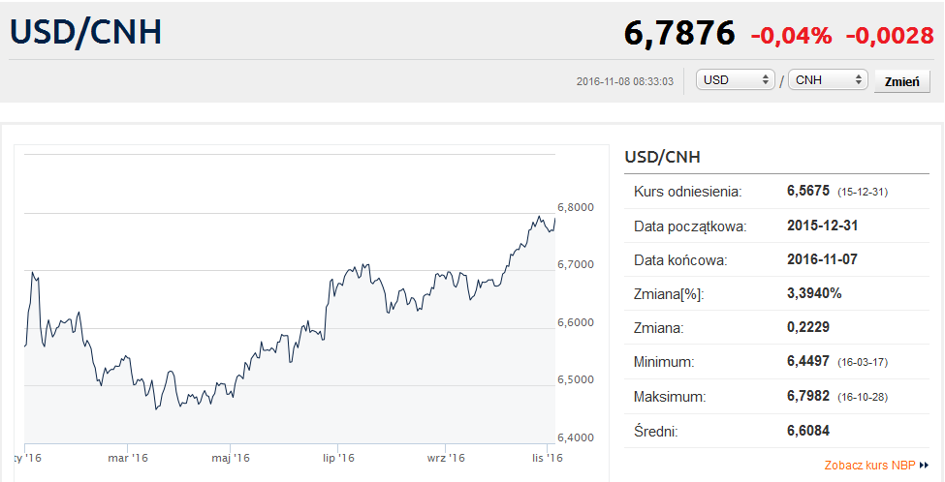Viewport: 945px width, 482px height.
Task: Click the red -0,04% percent change
Action: [x=791, y=35]
